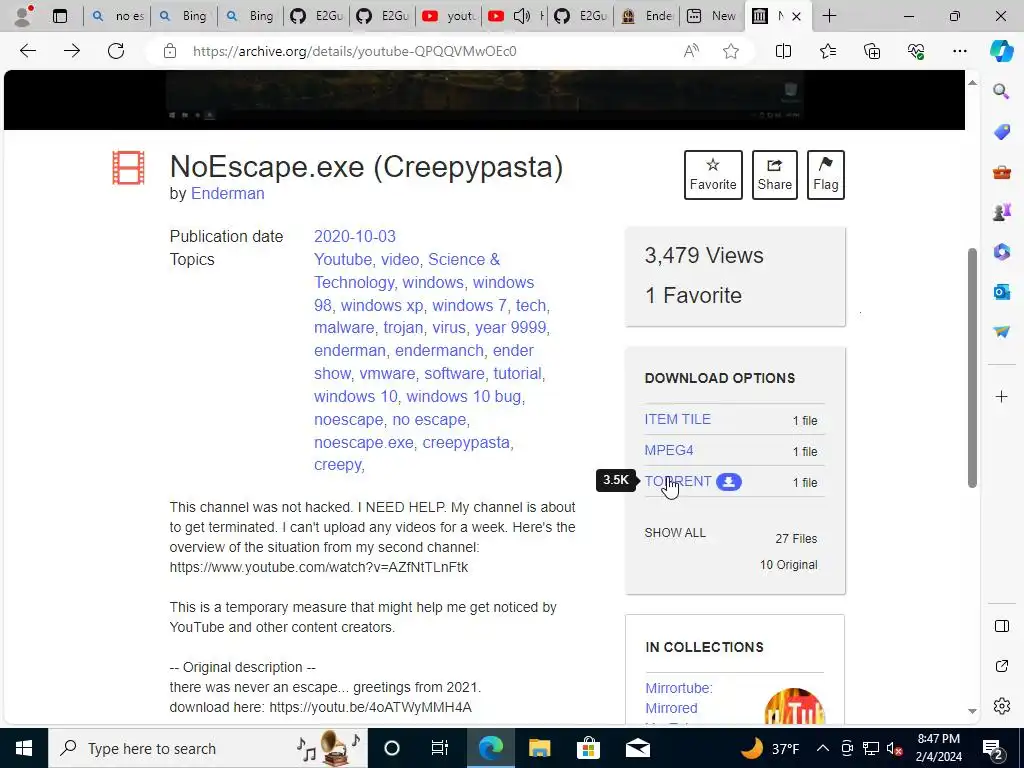Open Mail app from taskbar
1024x768 pixels.
coord(637,748)
